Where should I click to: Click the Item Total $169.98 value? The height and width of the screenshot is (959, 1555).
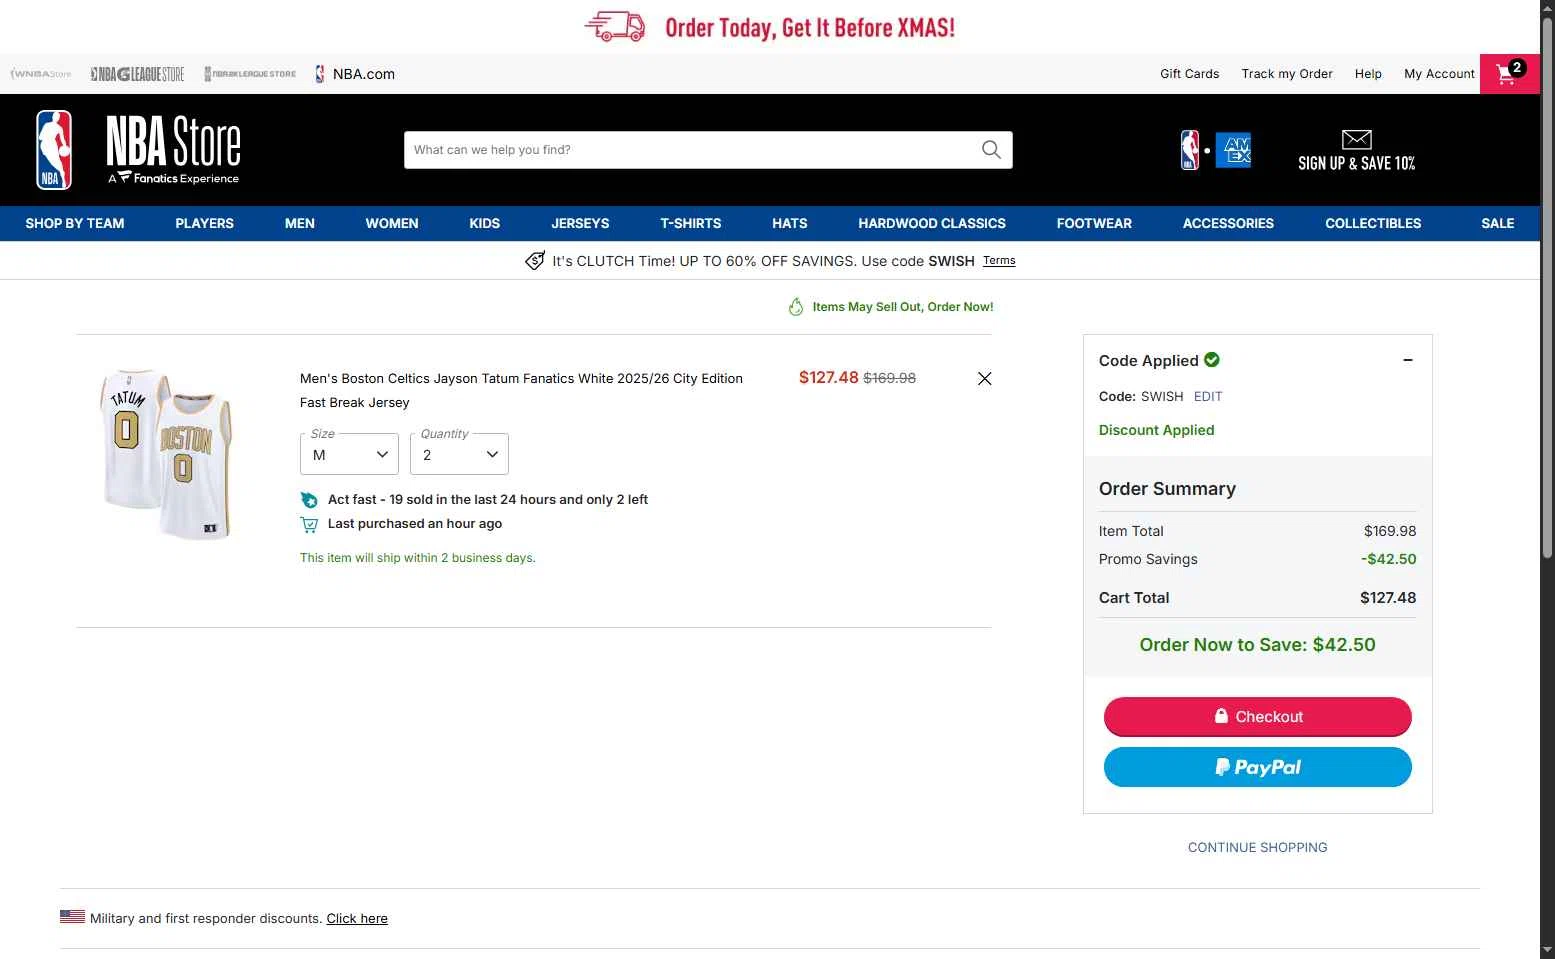1390,531
